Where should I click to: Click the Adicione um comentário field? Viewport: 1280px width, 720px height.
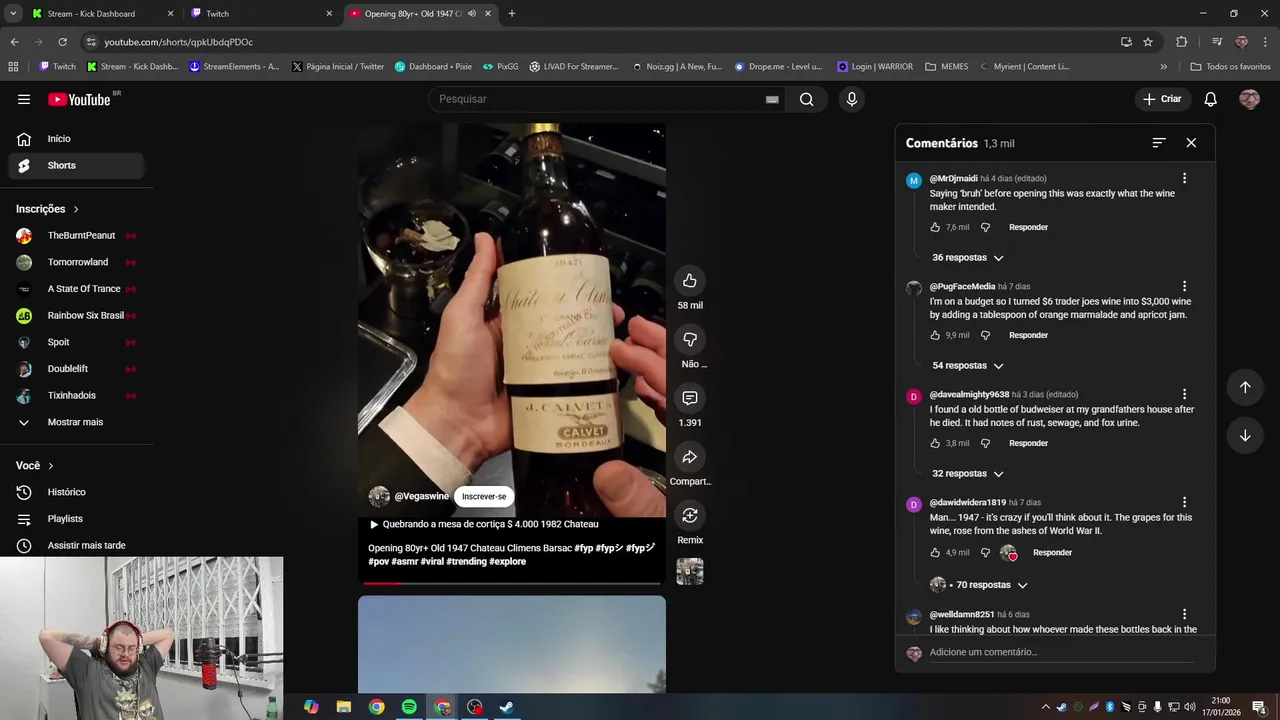pyautogui.click(x=1062, y=652)
